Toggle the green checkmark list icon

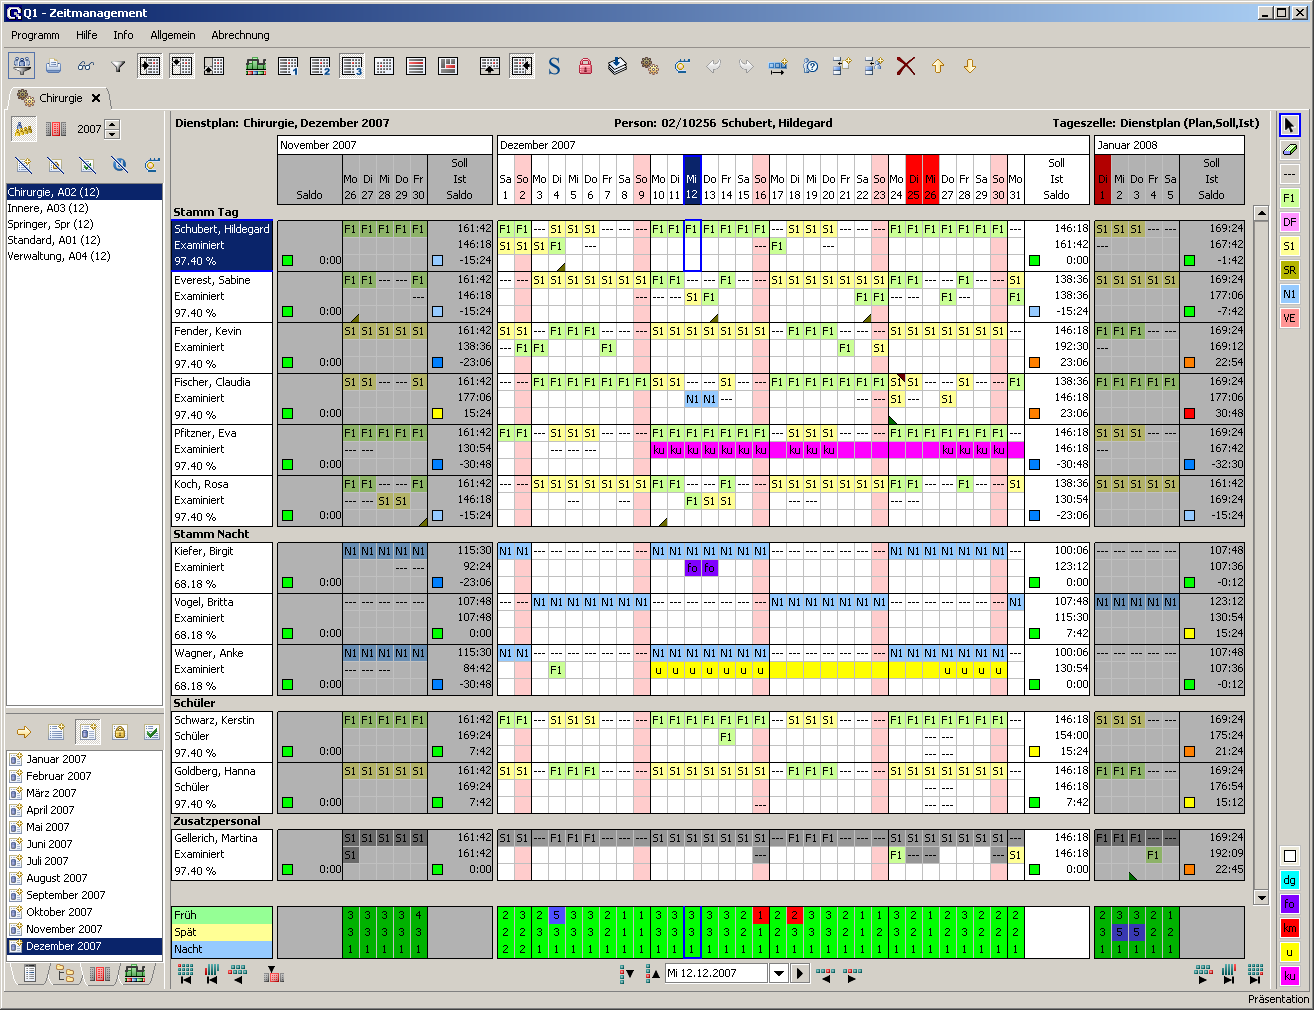pyautogui.click(x=152, y=732)
